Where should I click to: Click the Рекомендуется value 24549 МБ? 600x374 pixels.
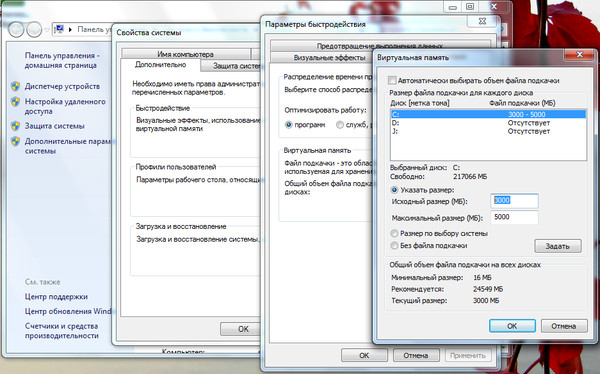click(488, 289)
